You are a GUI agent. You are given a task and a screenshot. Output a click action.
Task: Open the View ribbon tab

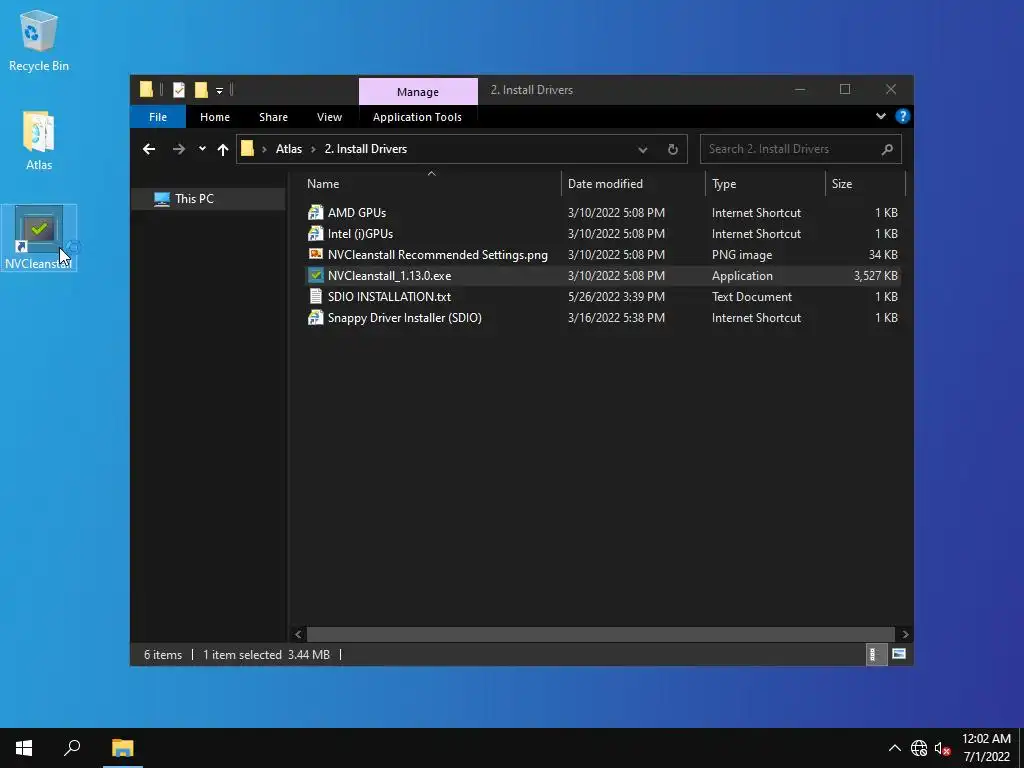coord(329,117)
